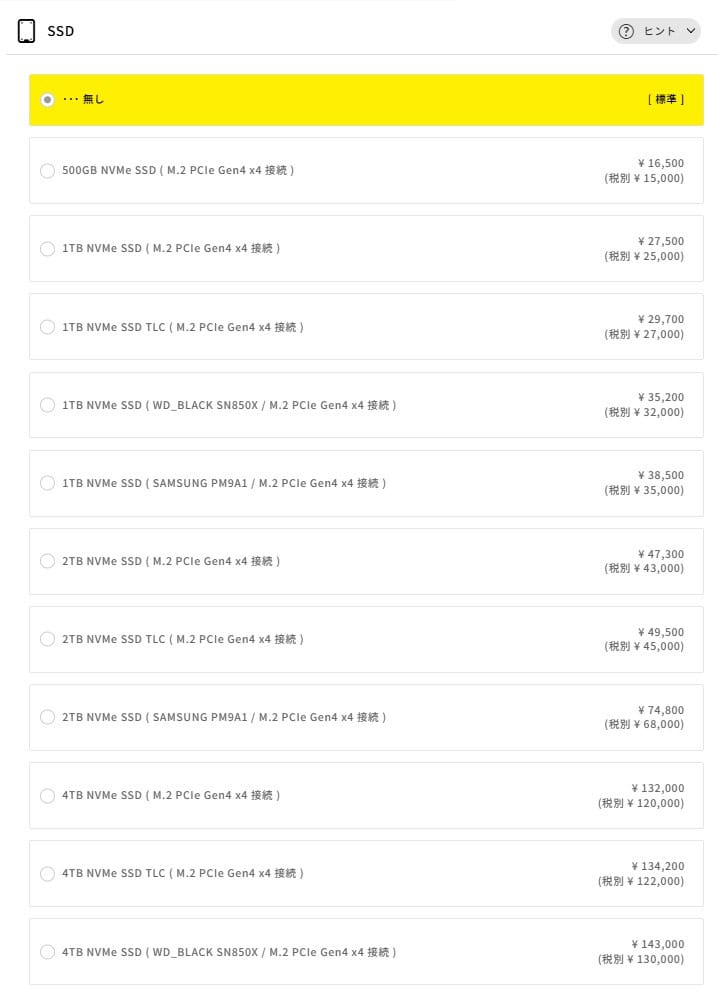
Task: Select the 無し standard option radio
Action: click(47, 100)
